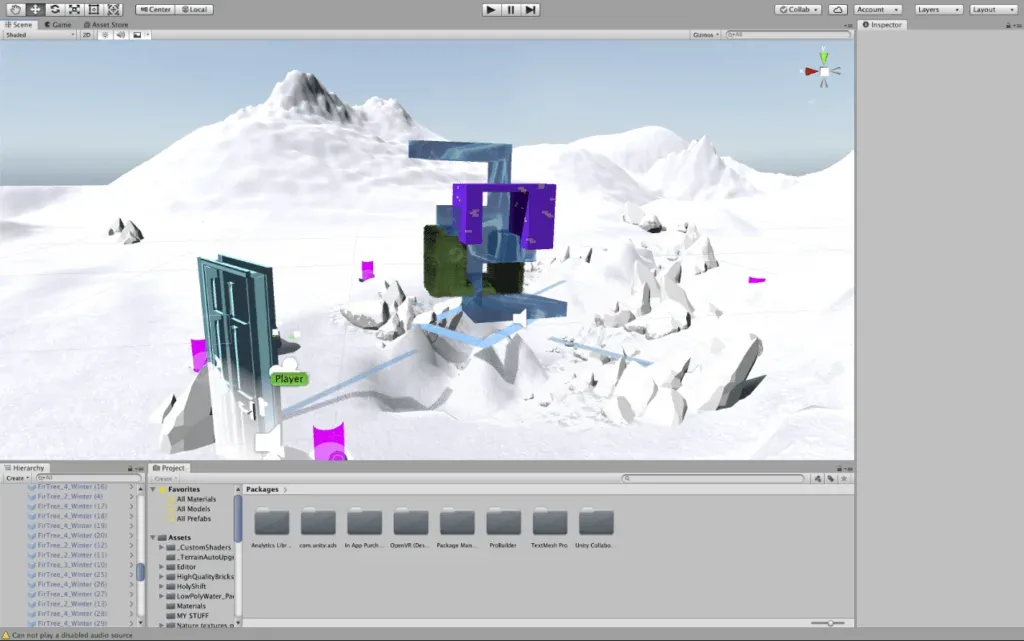Viewport: 1024px width, 641px height.
Task: Open the Account dropdown
Action: (878, 9)
